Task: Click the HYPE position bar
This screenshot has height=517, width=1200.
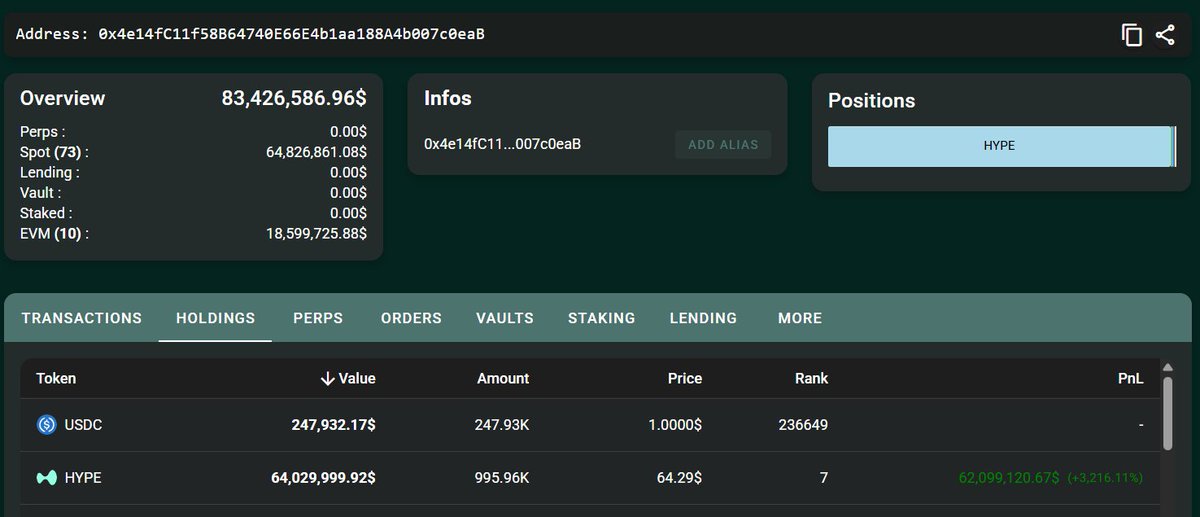Action: [x=999, y=146]
